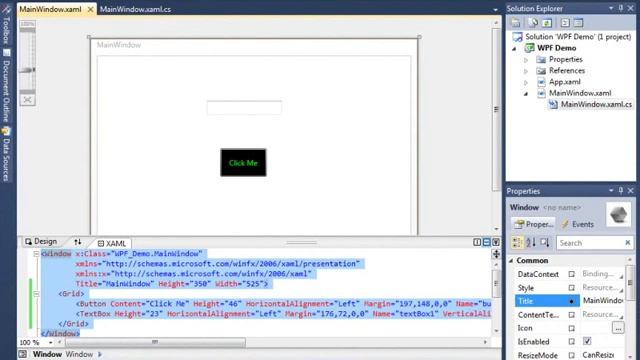This screenshot has height=360, width=640.
Task: Click View Designer icon in Solution Explorer
Action: (578, 23)
